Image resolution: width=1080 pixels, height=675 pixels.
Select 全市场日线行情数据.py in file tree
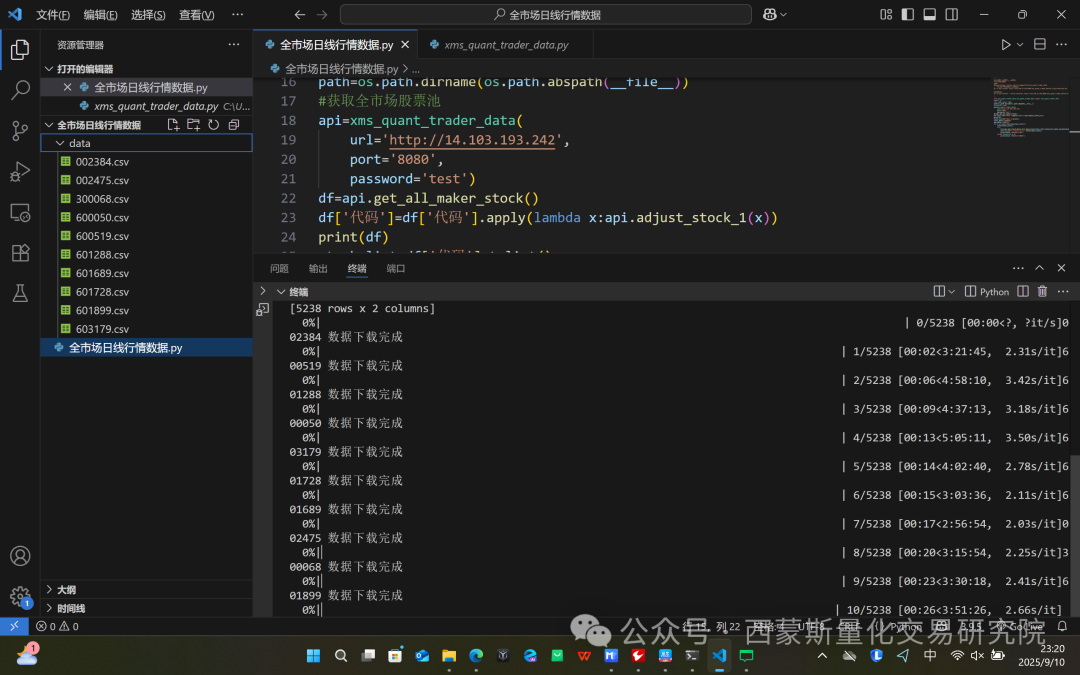(146, 348)
